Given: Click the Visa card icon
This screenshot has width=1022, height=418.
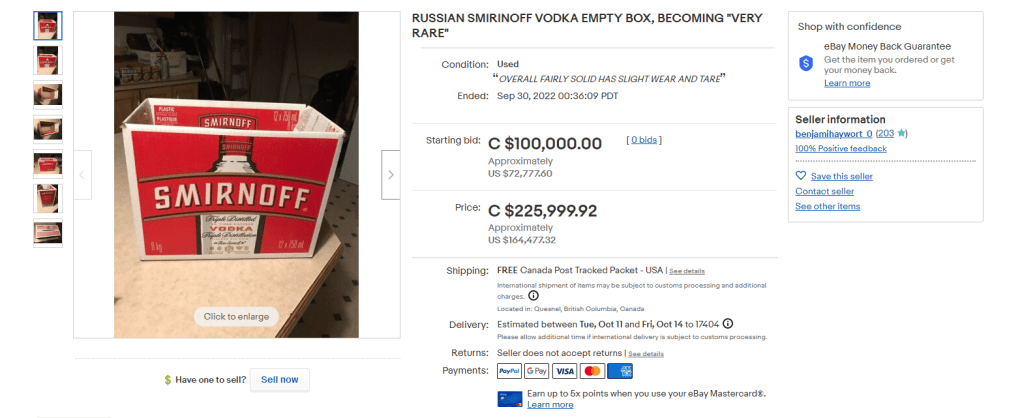Looking at the screenshot, I should [564, 371].
